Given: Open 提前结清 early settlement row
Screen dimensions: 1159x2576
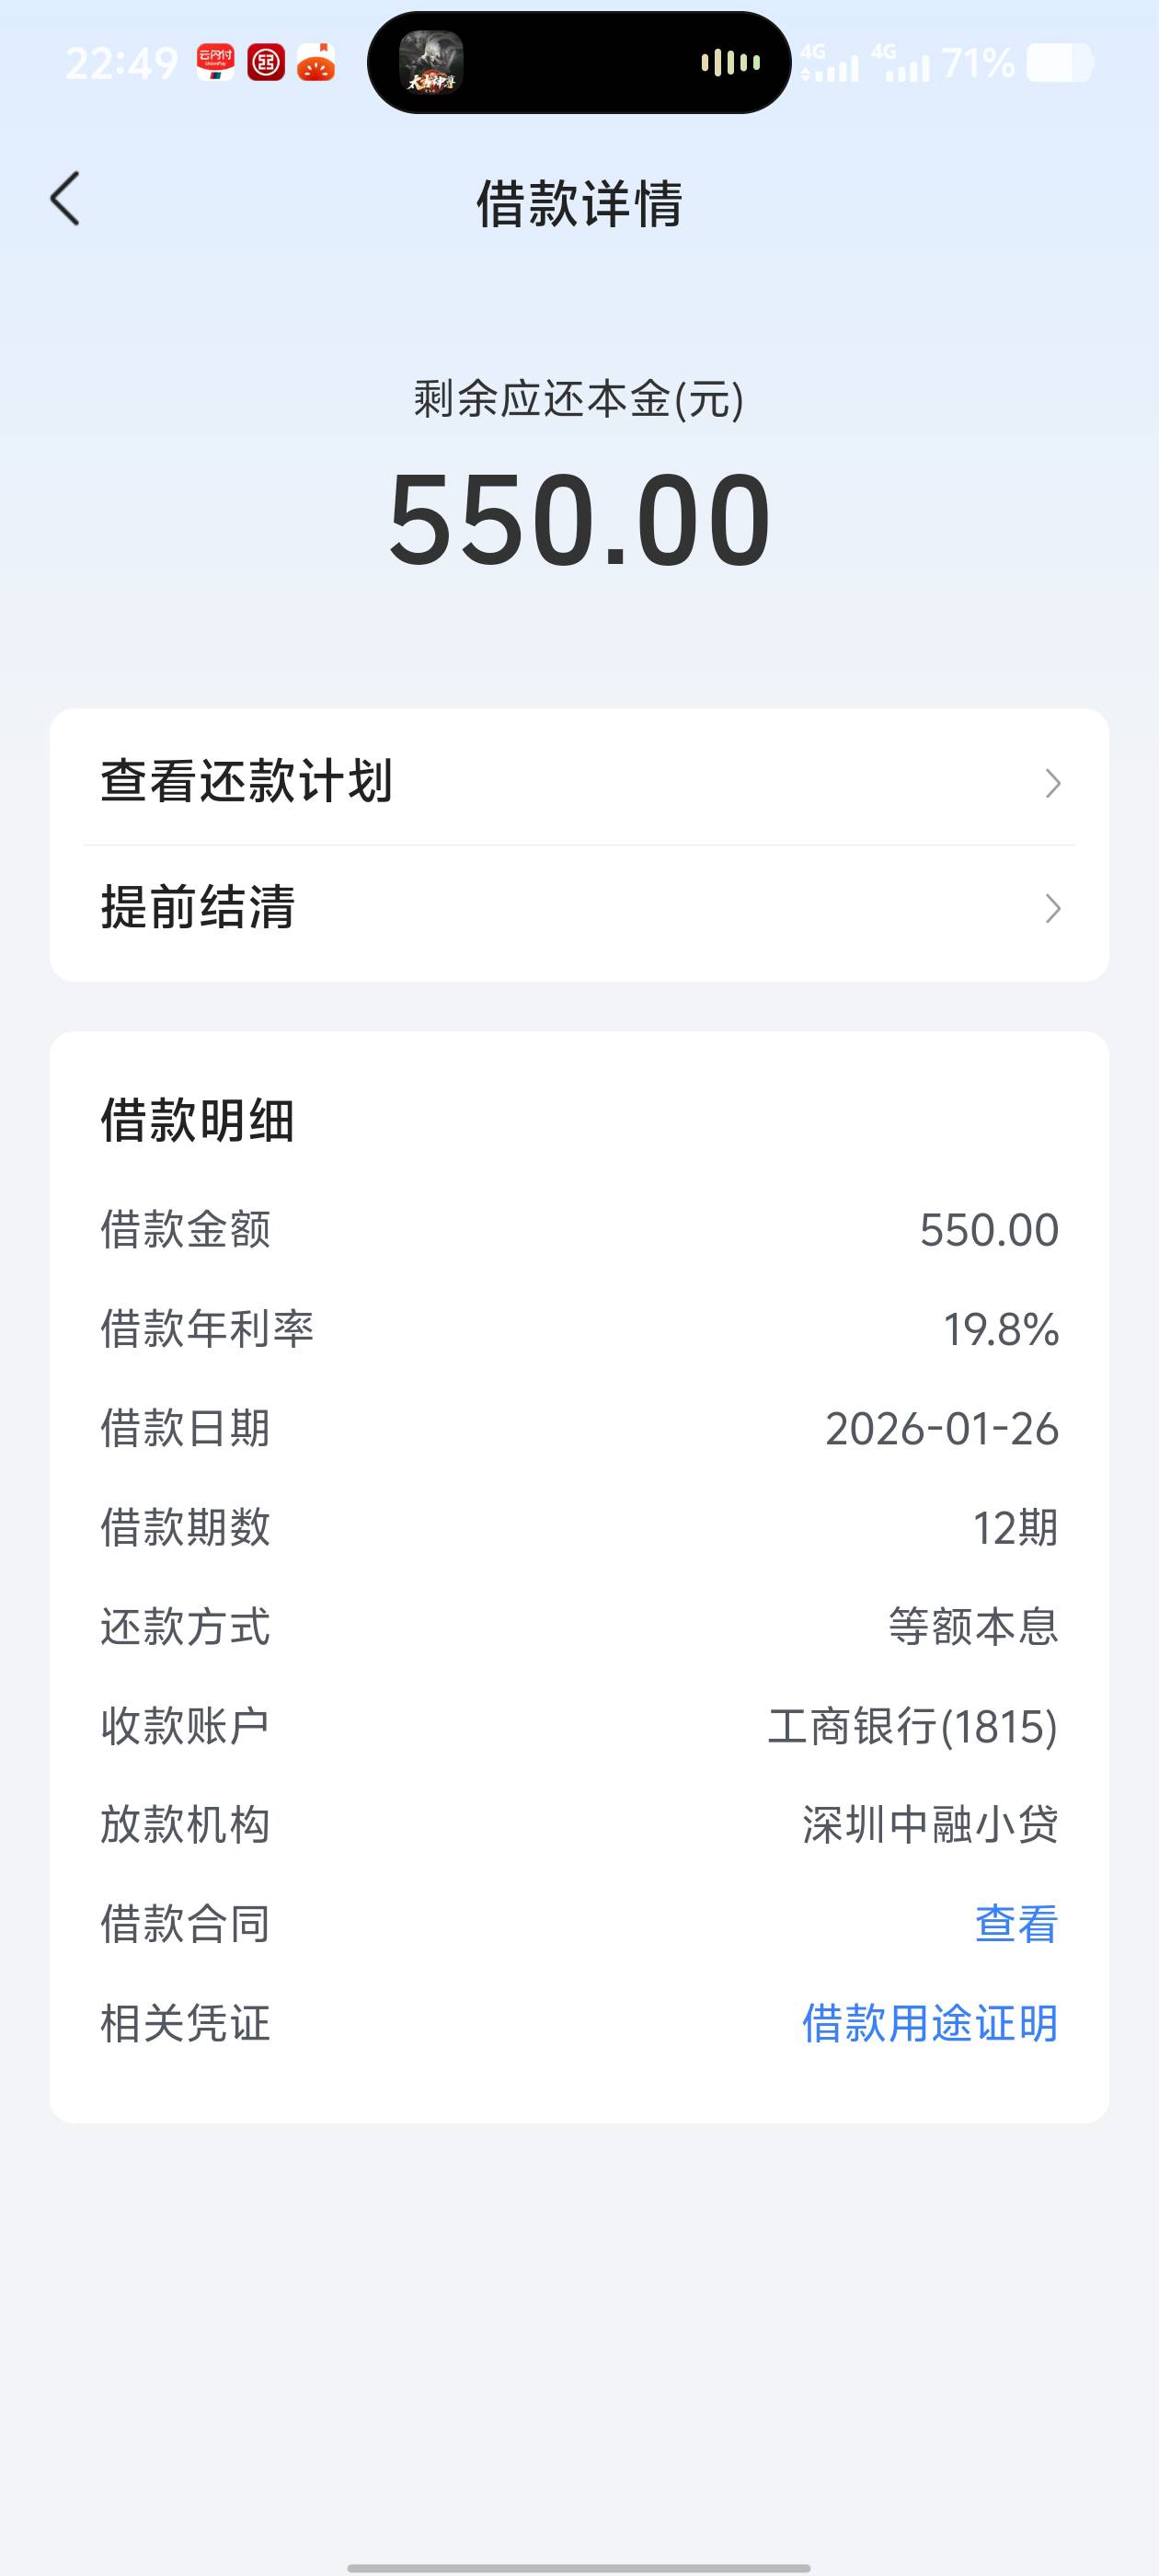Looking at the screenshot, I should click(x=579, y=908).
